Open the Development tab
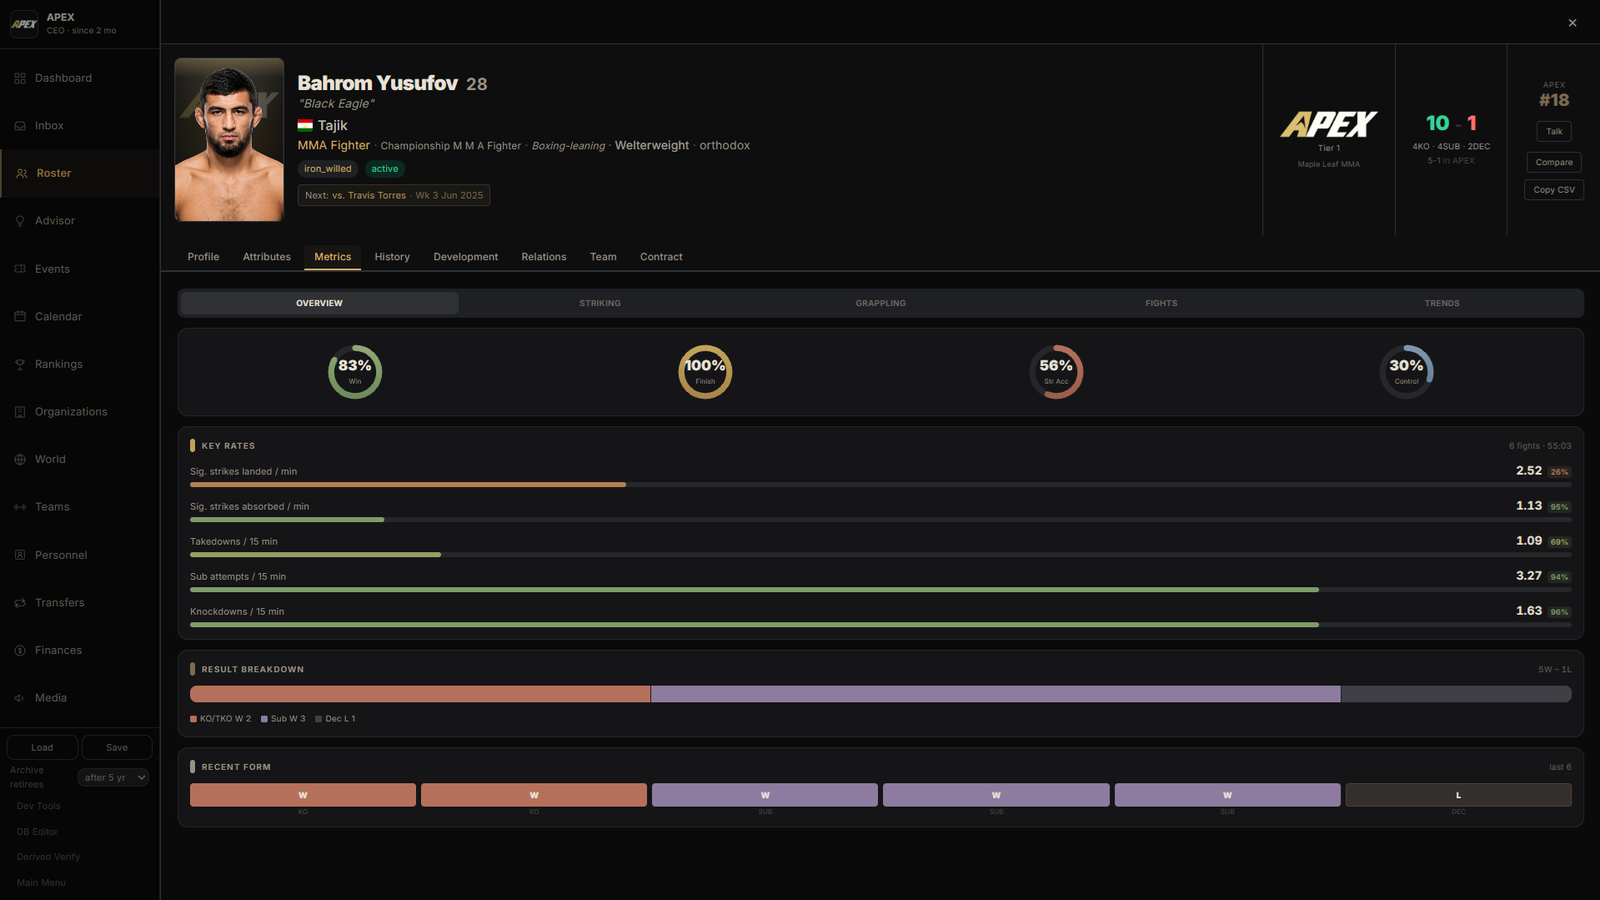This screenshot has width=1600, height=900. pos(466,257)
